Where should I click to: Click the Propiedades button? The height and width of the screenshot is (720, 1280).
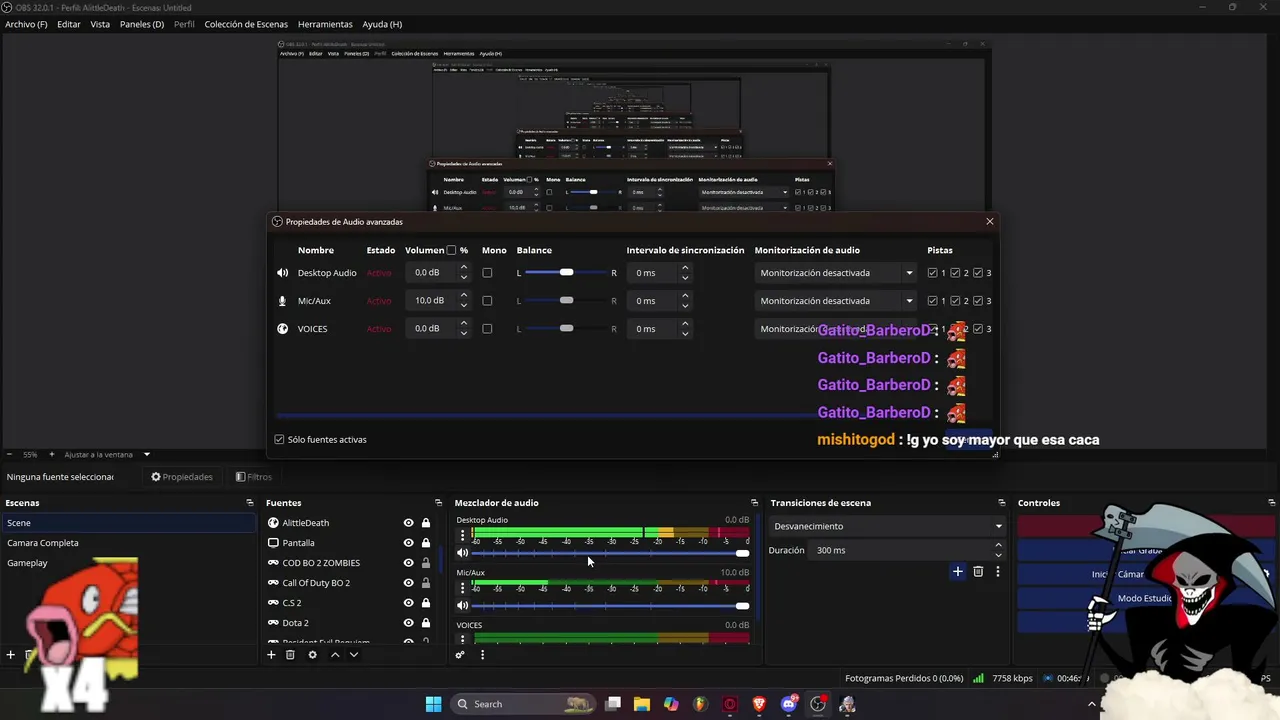[x=182, y=477]
